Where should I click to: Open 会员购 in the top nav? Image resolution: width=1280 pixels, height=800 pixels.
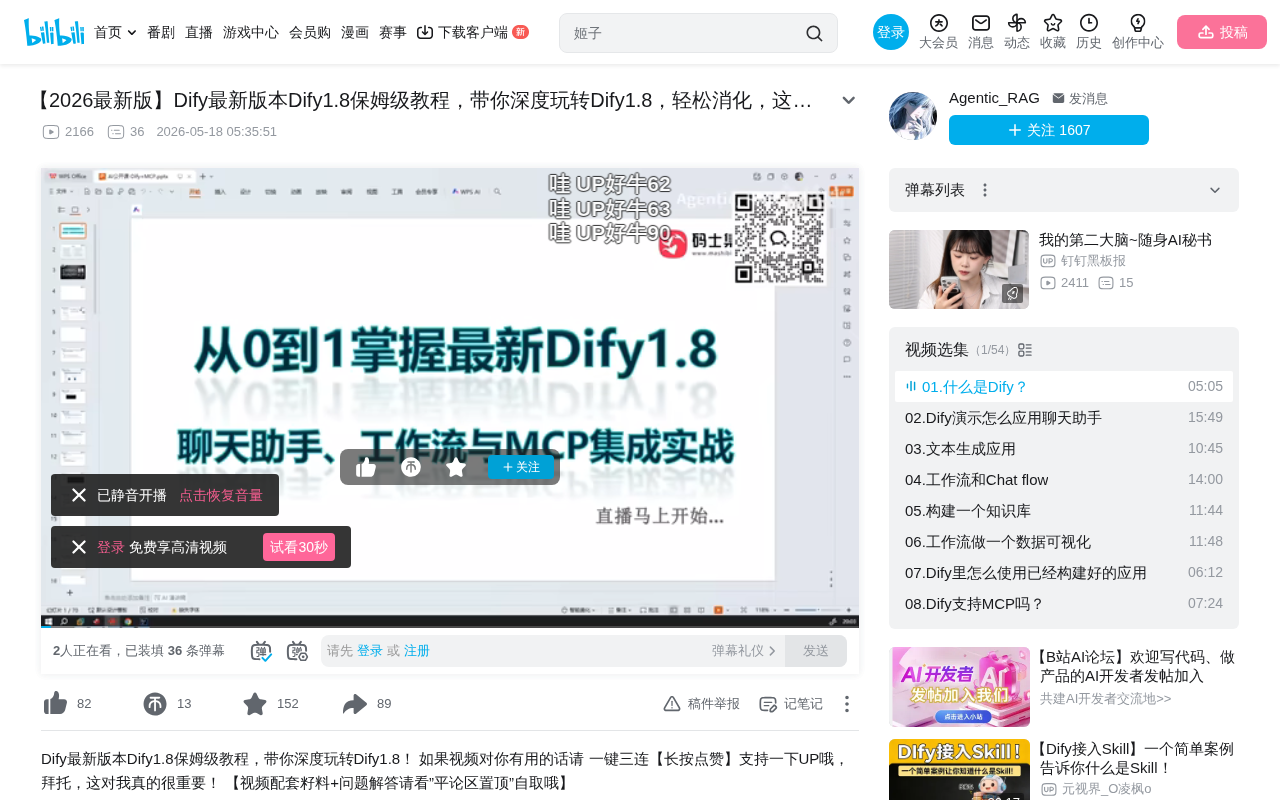(x=310, y=32)
